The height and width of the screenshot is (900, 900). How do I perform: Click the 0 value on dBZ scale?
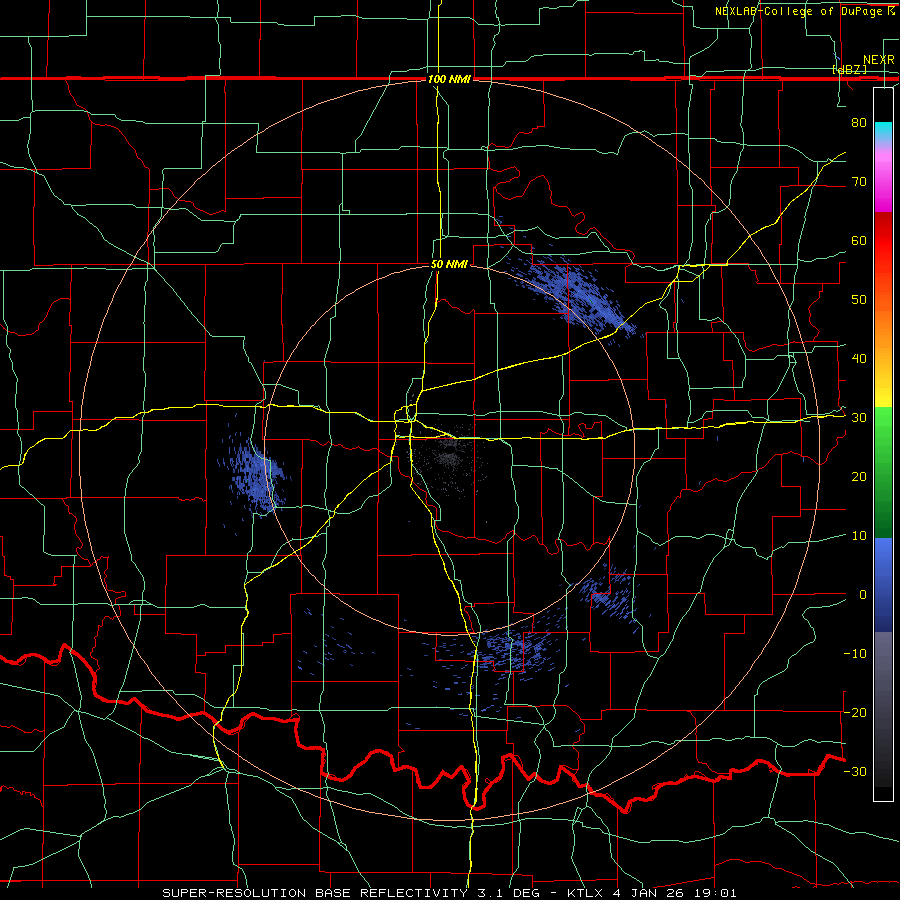point(863,595)
